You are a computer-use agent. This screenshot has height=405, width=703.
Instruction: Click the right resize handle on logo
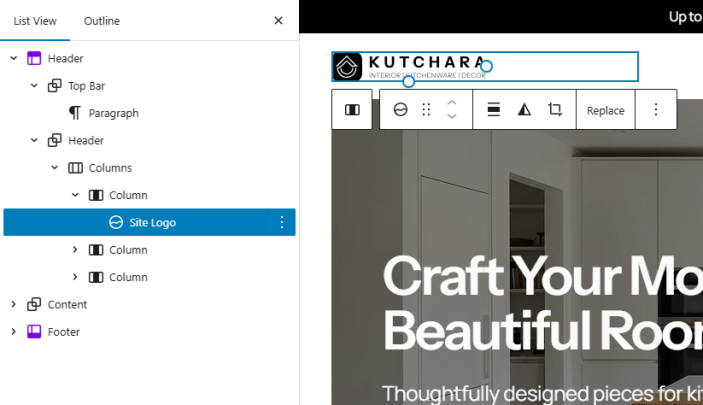[486, 66]
